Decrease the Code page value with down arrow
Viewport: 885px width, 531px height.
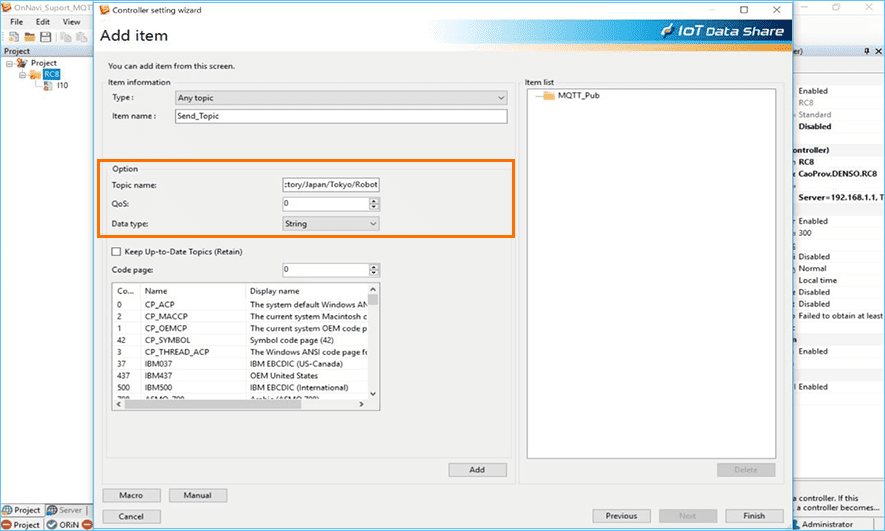374,273
